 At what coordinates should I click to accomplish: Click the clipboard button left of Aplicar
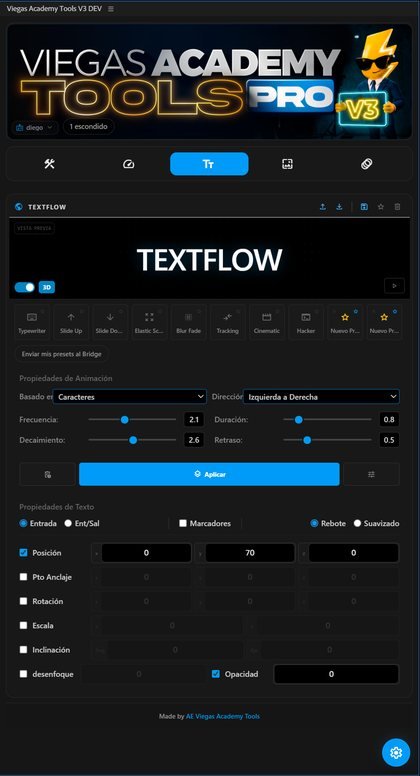(x=47, y=474)
